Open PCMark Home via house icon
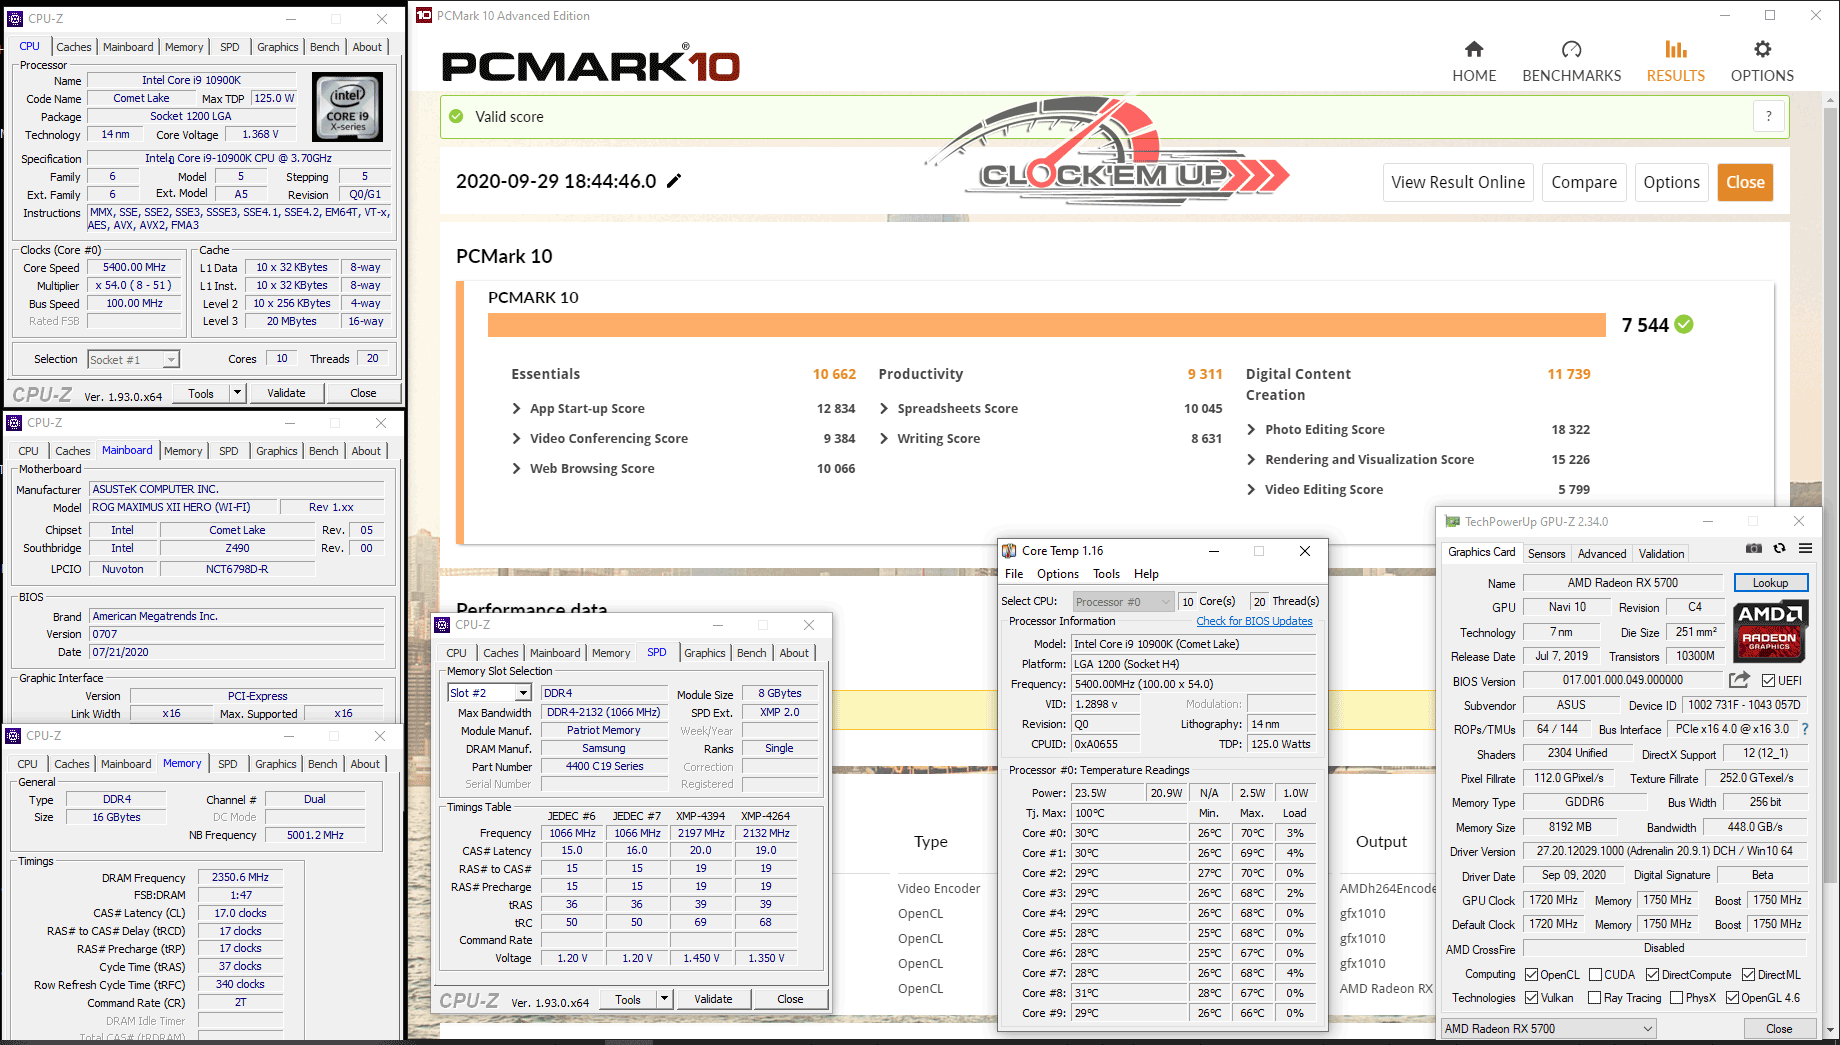1840x1045 pixels. (1474, 50)
